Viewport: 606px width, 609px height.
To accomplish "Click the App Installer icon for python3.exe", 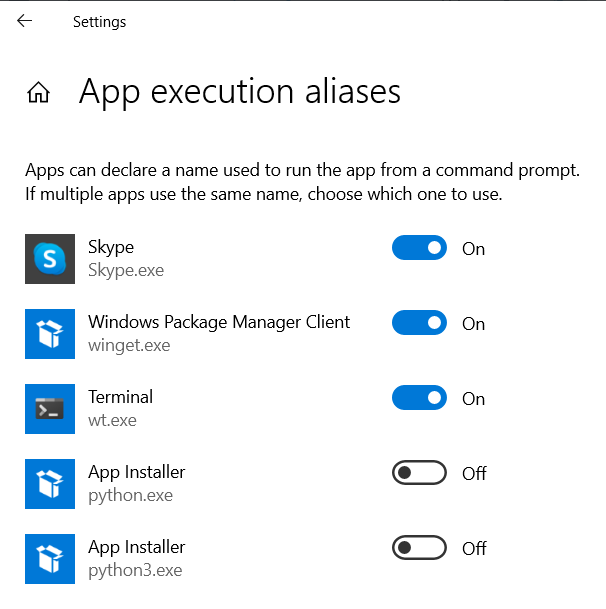I will click(50, 559).
